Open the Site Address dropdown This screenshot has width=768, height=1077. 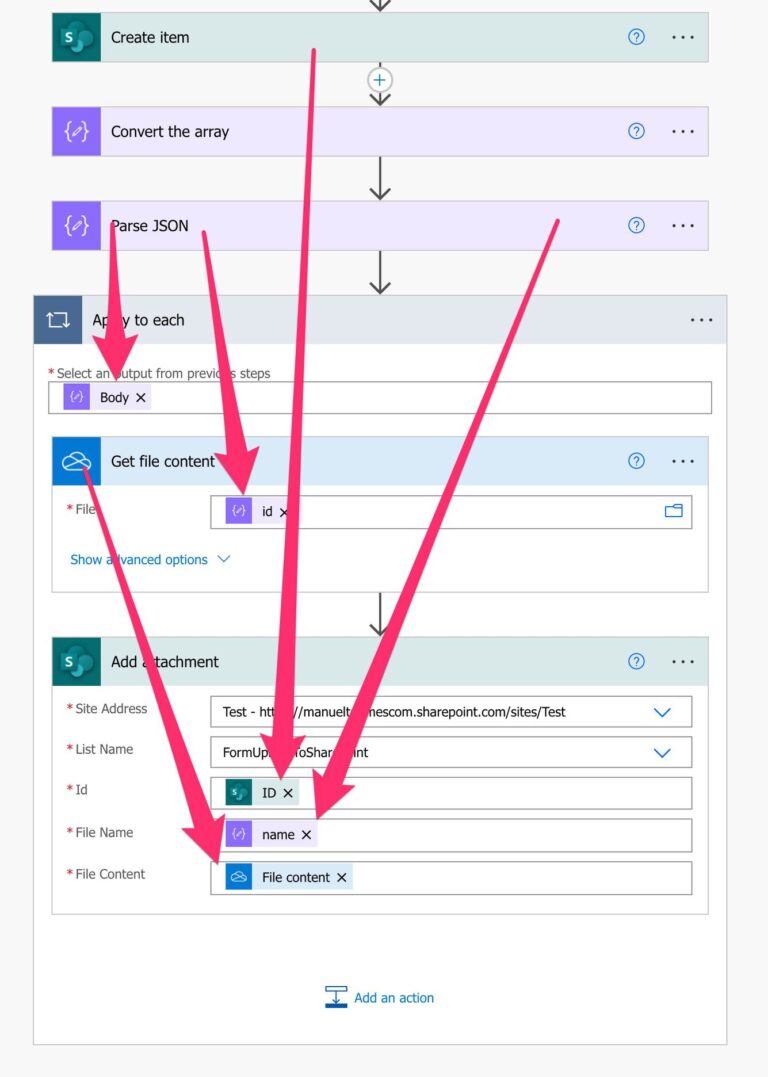pos(662,711)
